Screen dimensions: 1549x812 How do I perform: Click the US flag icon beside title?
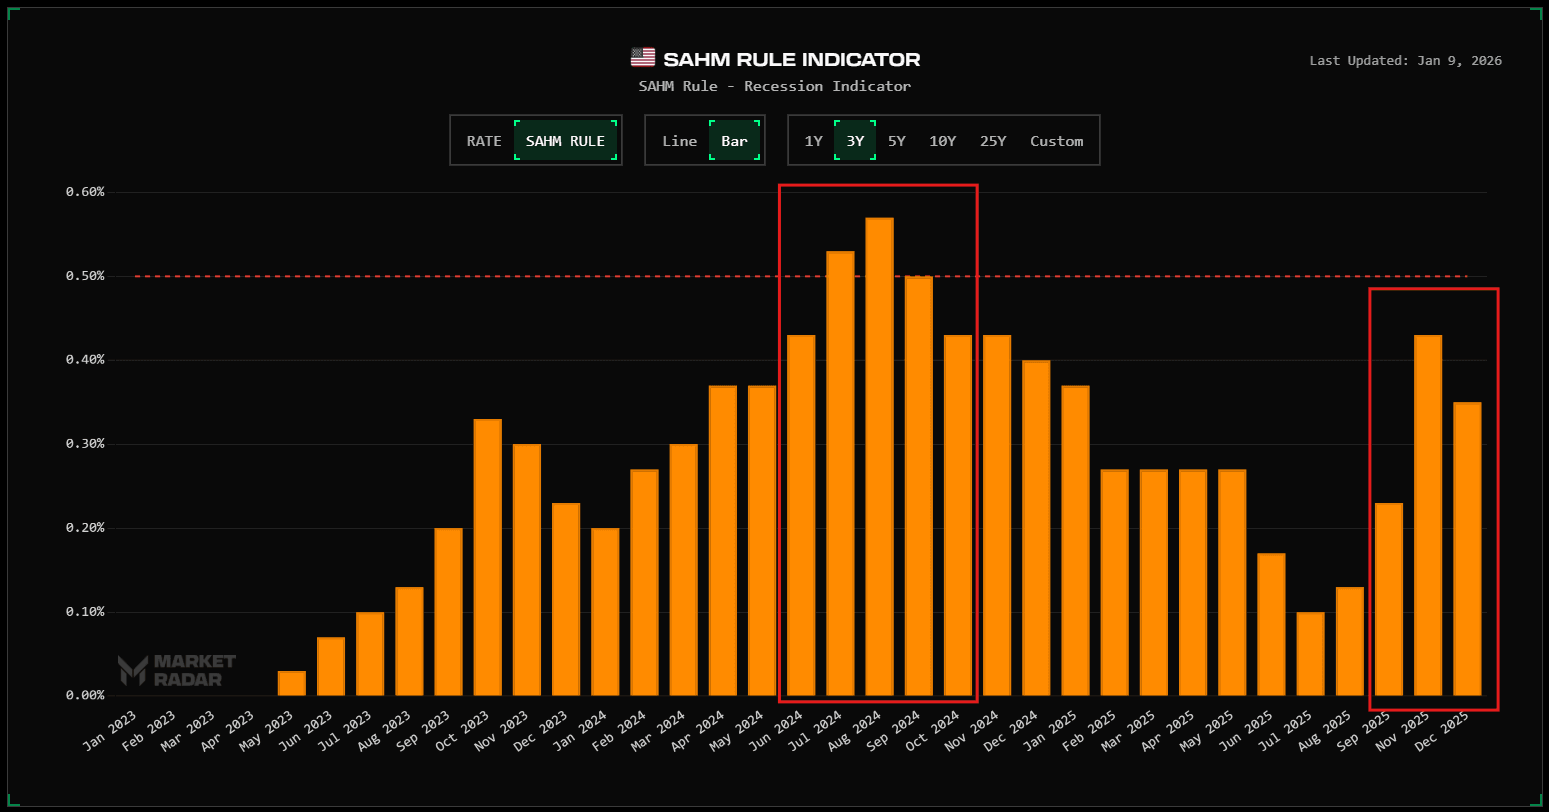coord(642,59)
